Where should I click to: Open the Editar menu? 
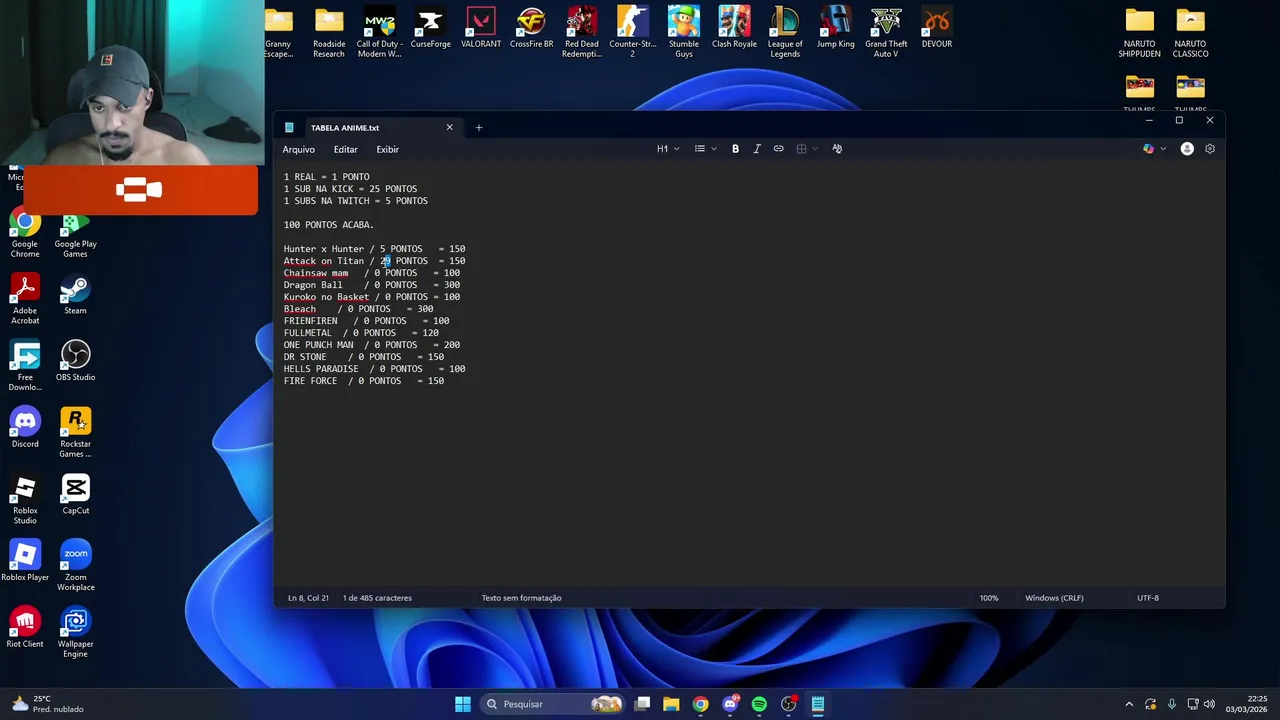(345, 150)
